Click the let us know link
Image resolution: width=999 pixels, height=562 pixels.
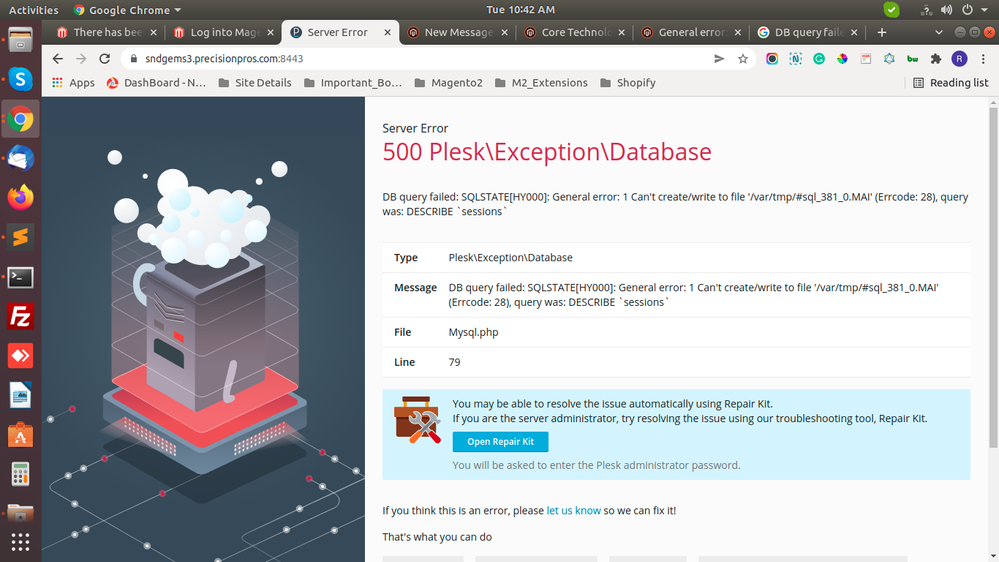click(x=573, y=510)
